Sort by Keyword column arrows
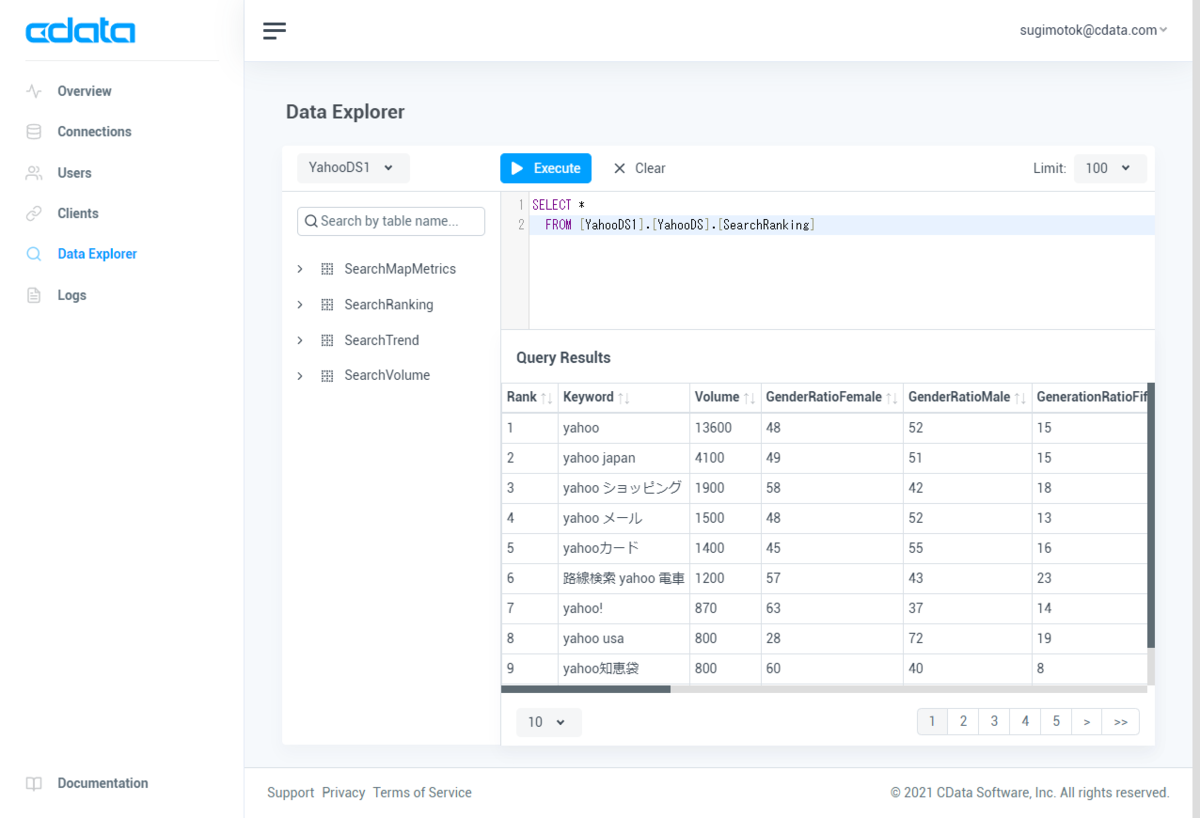This screenshot has width=1200, height=818. (x=624, y=398)
